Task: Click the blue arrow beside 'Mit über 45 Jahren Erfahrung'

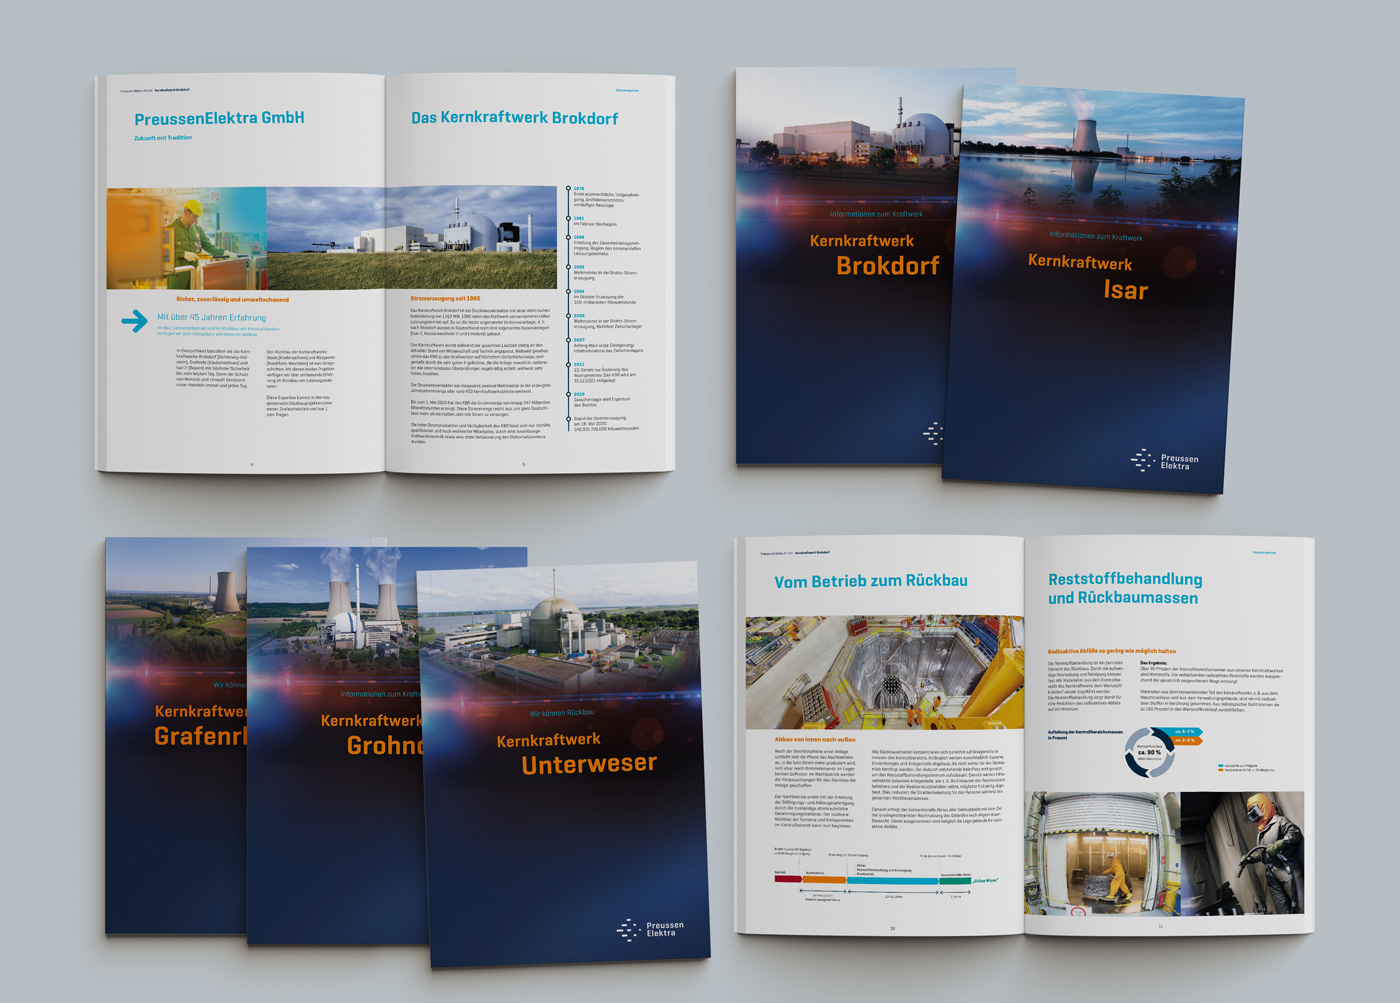Action: 134,321
